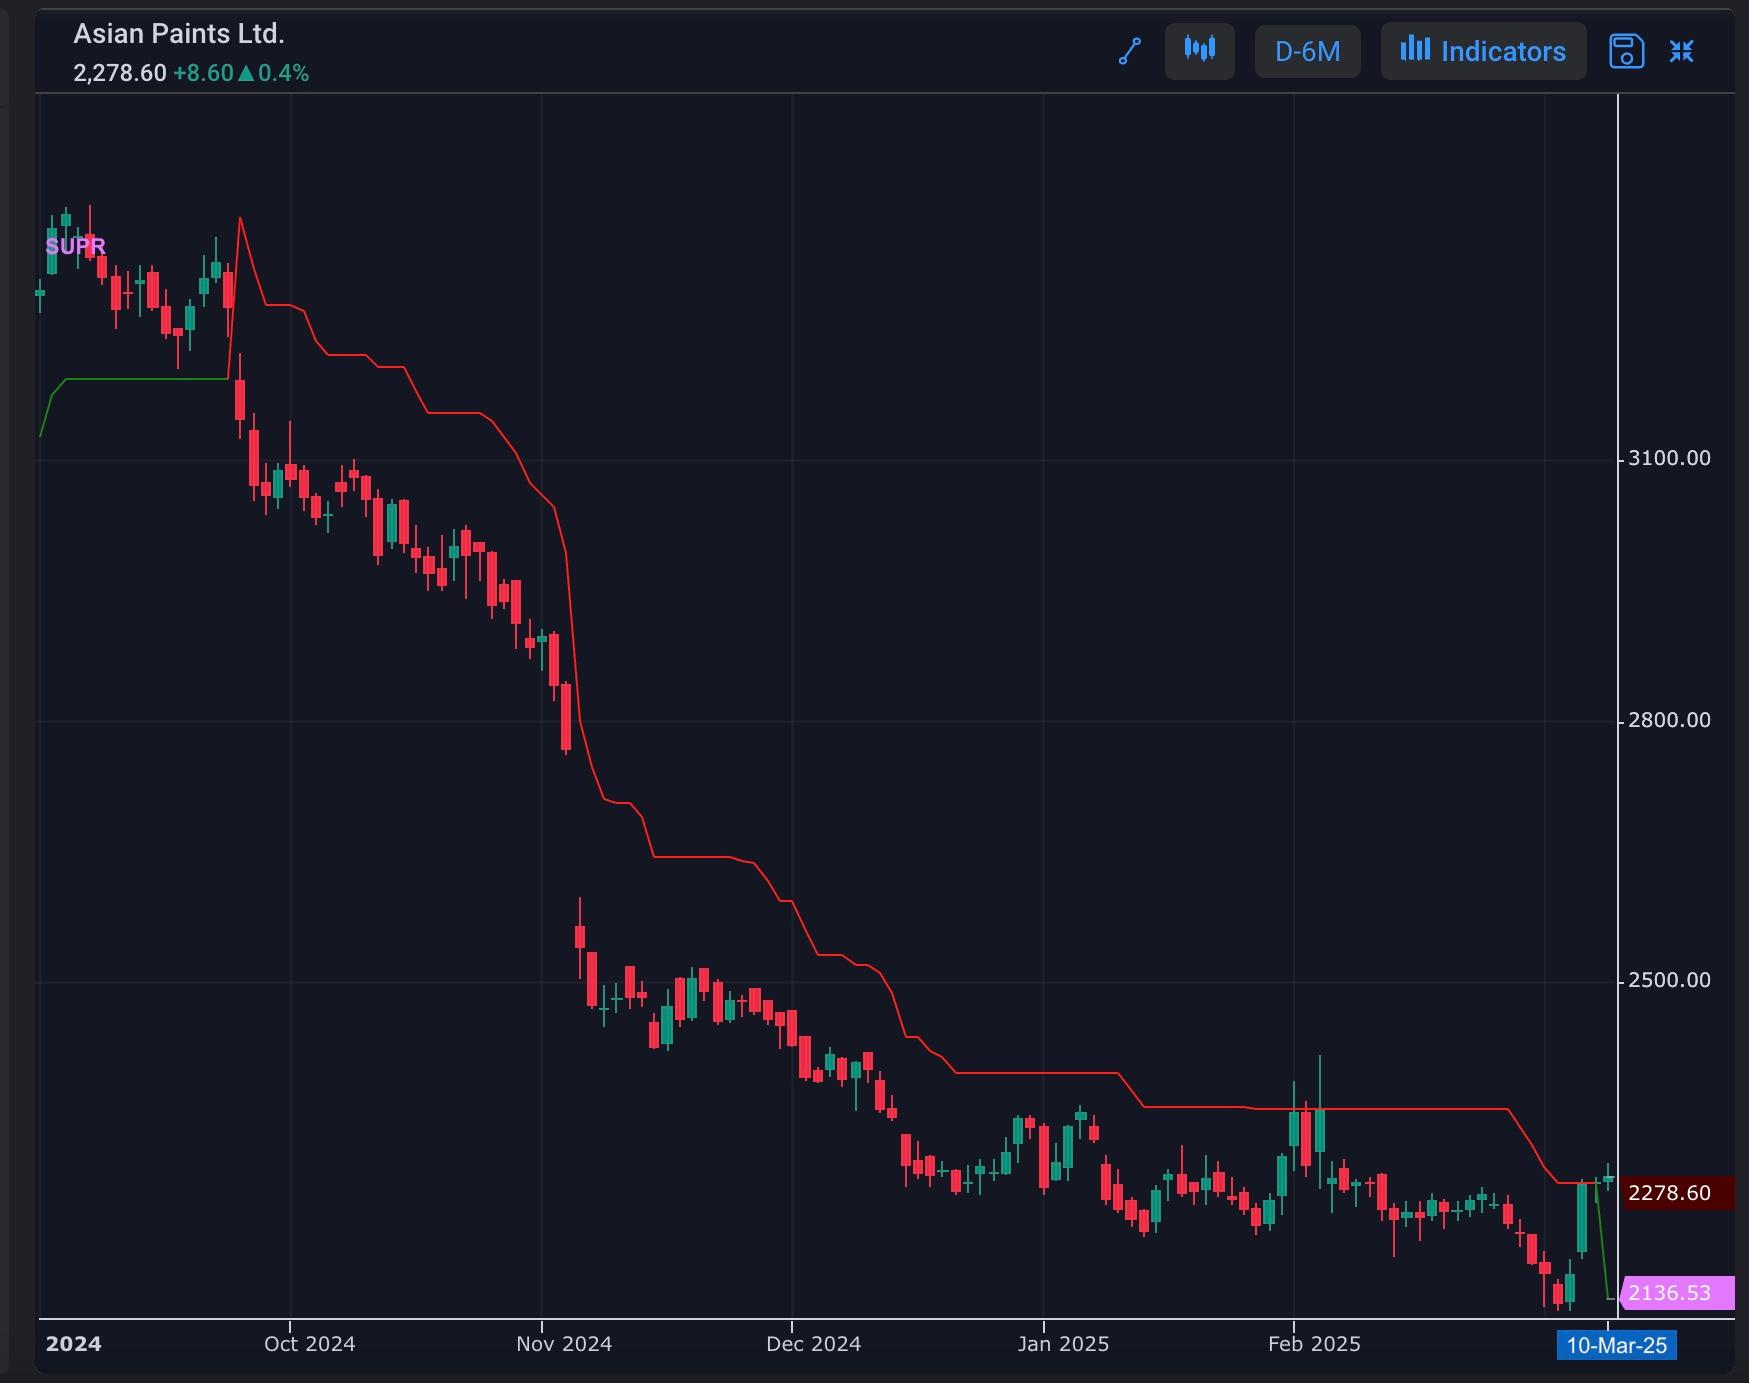Click the save chart icon

click(x=1626, y=51)
